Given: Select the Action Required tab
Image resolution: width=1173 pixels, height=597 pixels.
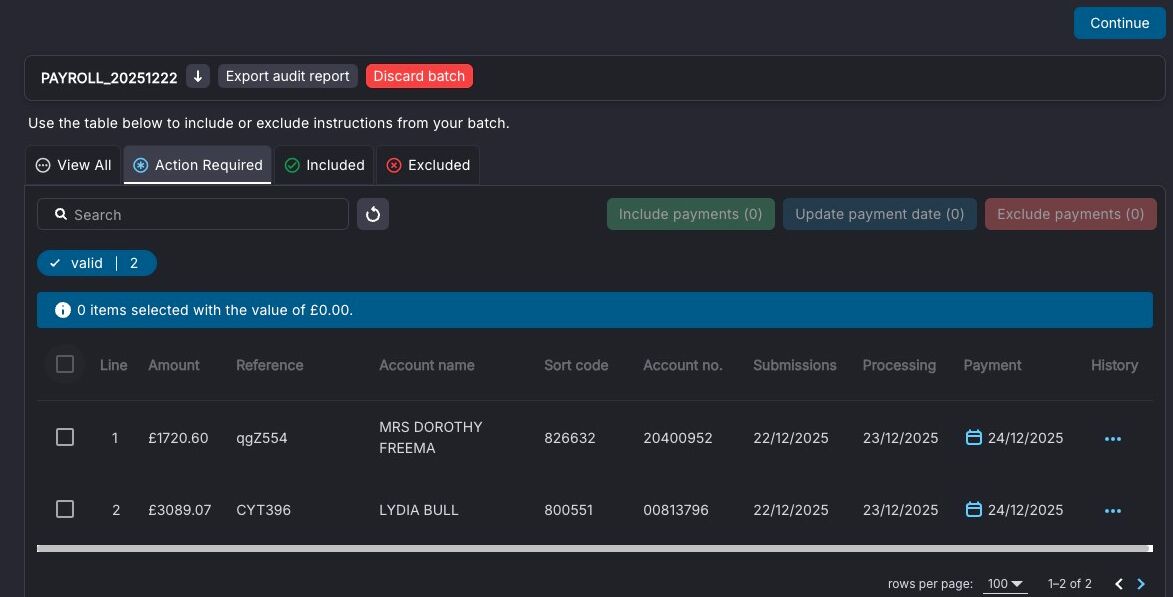Looking at the screenshot, I should point(197,165).
